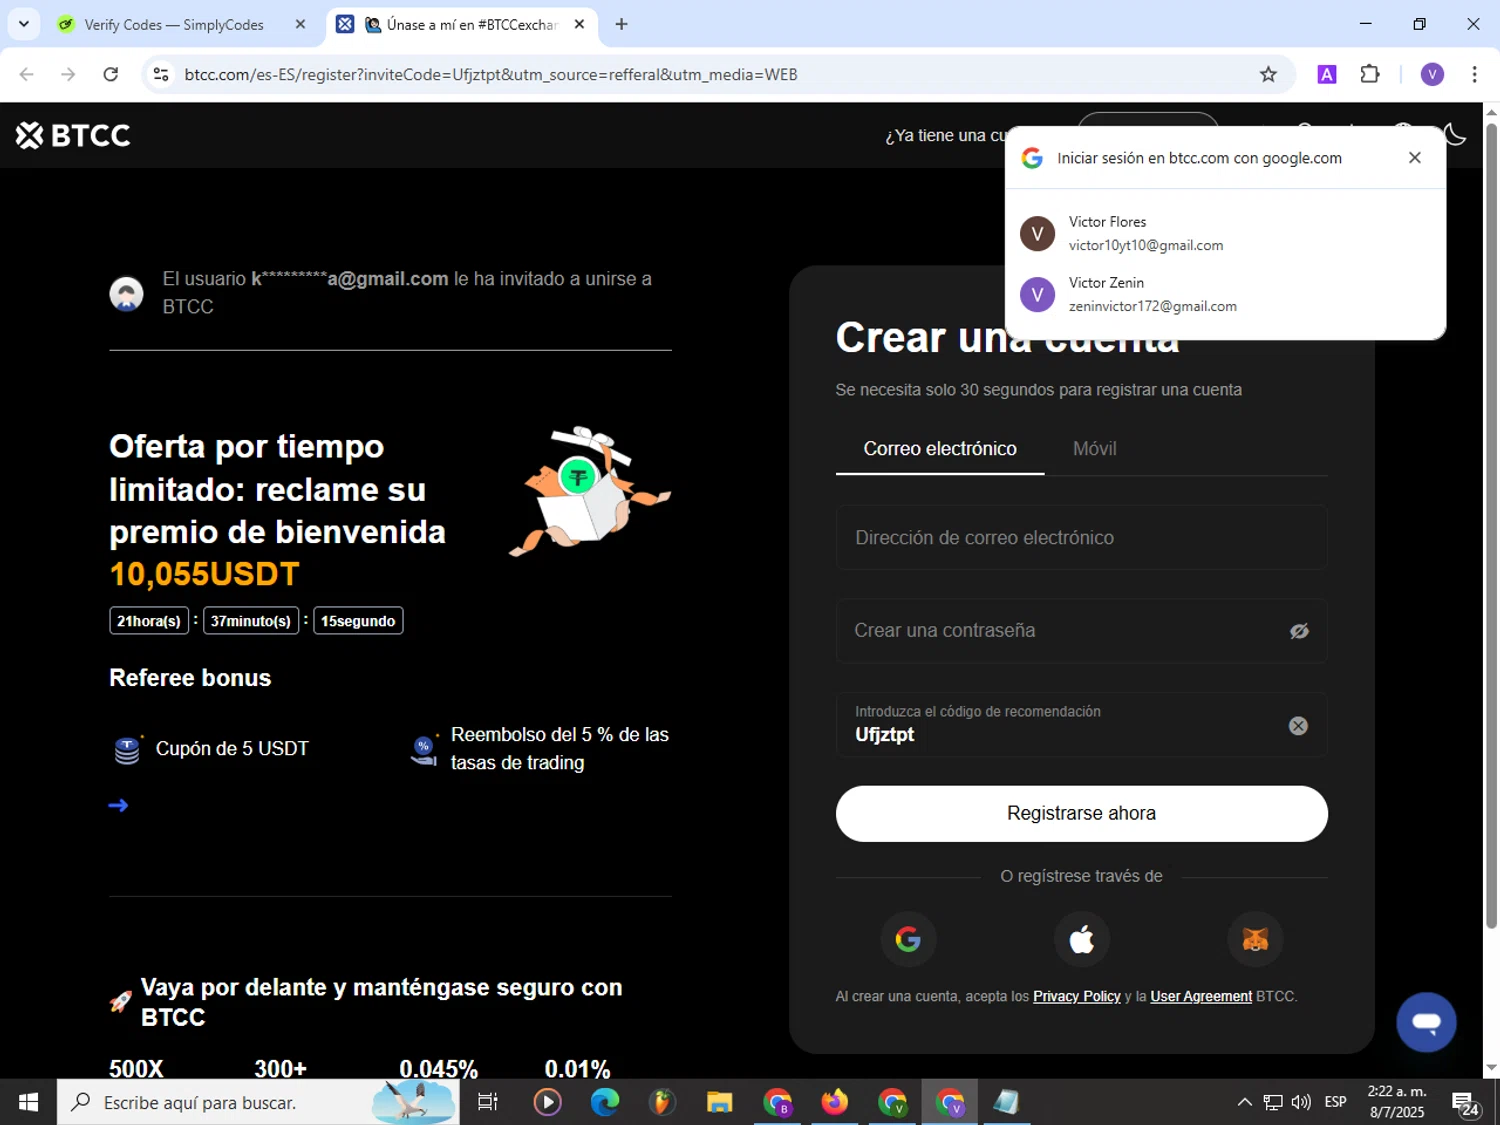
Task: Click the 21hora(s) countdown box
Action: click(149, 621)
